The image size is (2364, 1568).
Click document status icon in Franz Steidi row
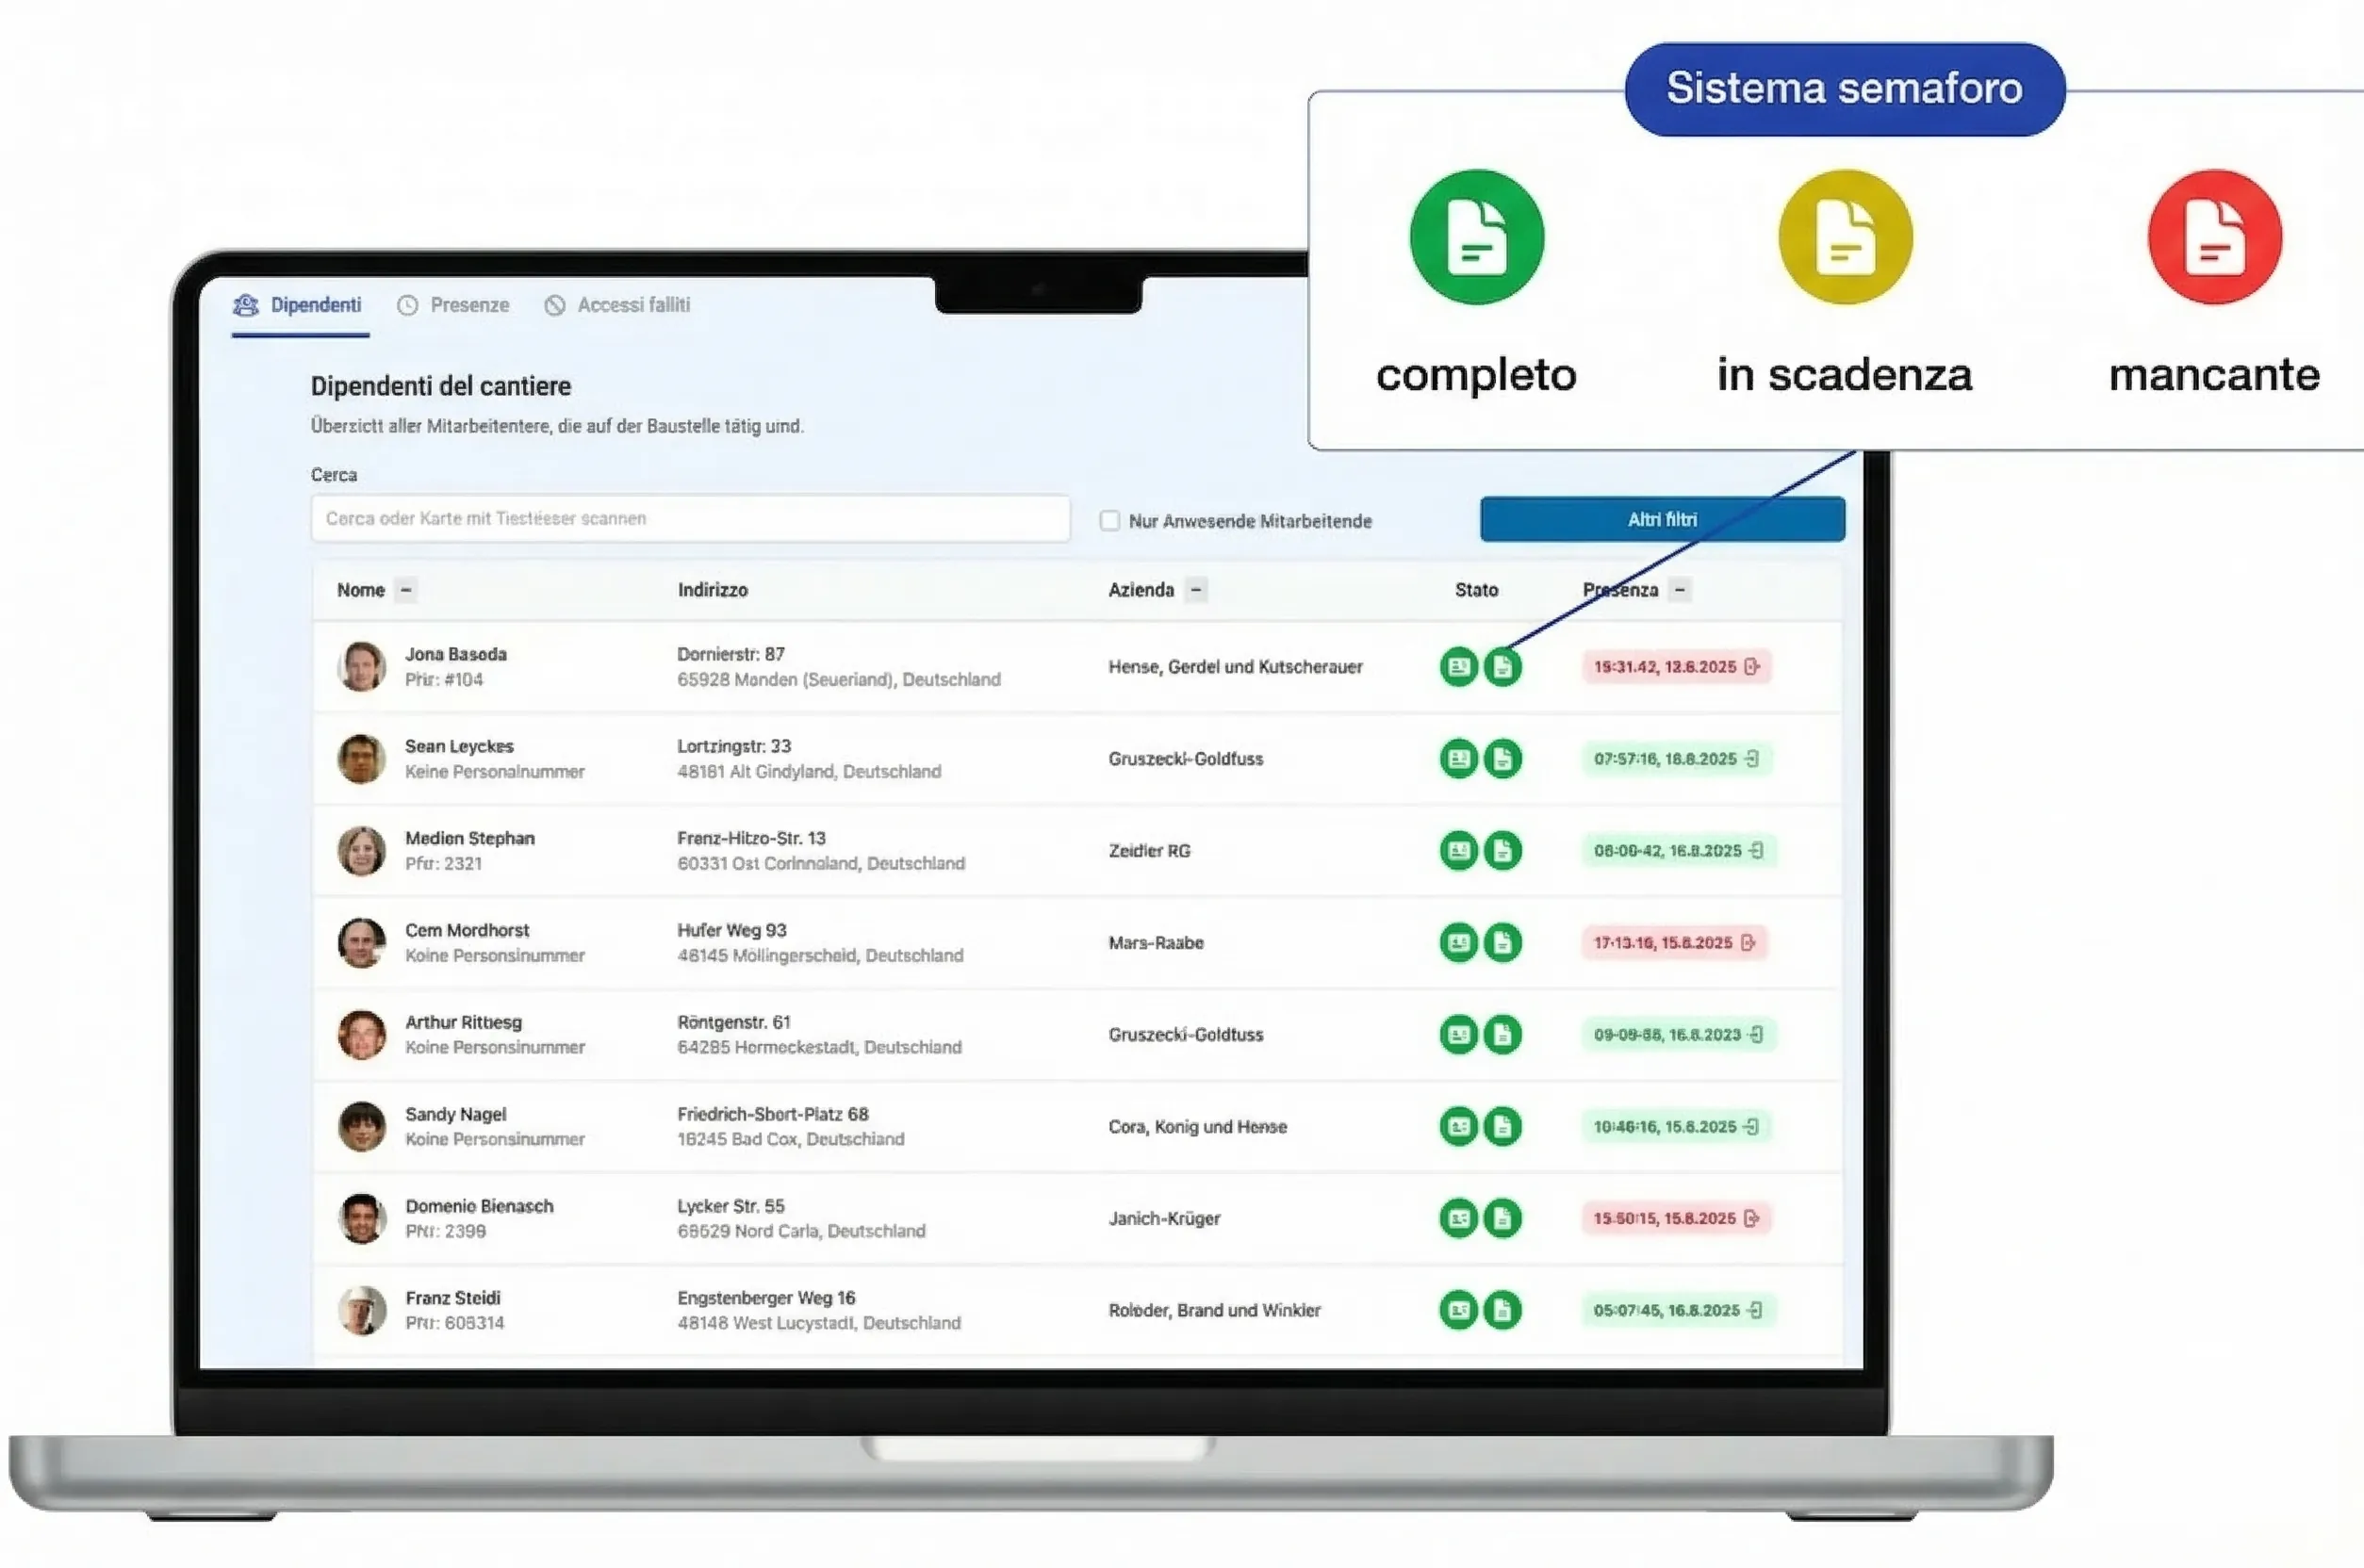point(1502,1310)
